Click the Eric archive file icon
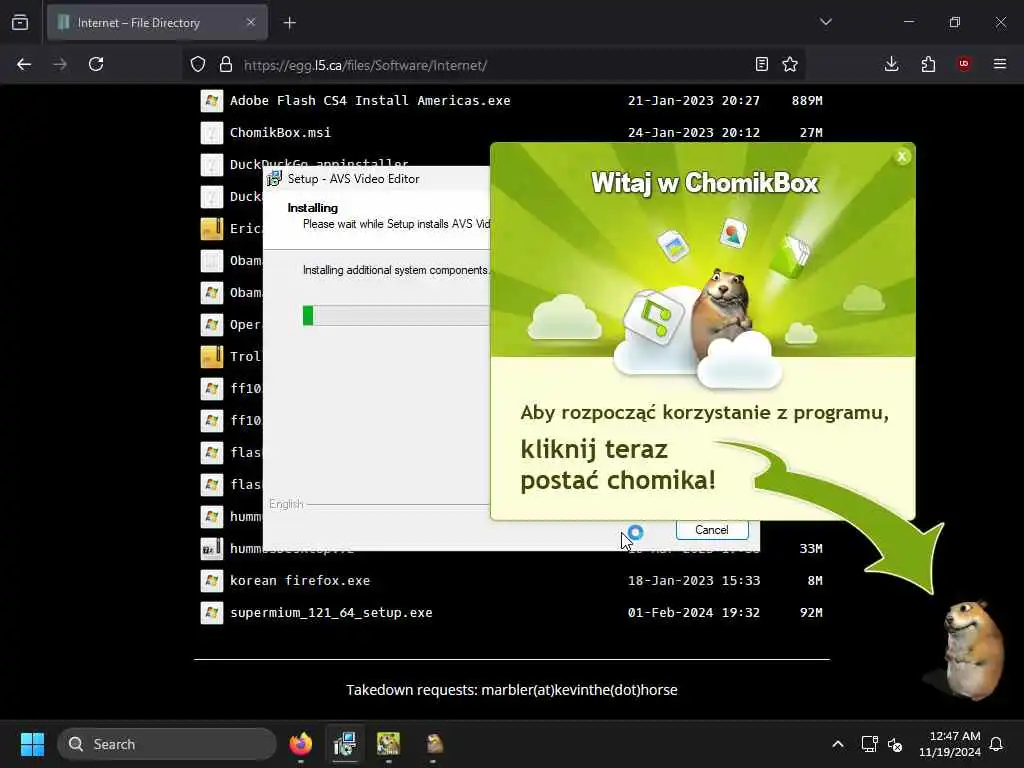The width and height of the screenshot is (1024, 768). [x=212, y=229]
